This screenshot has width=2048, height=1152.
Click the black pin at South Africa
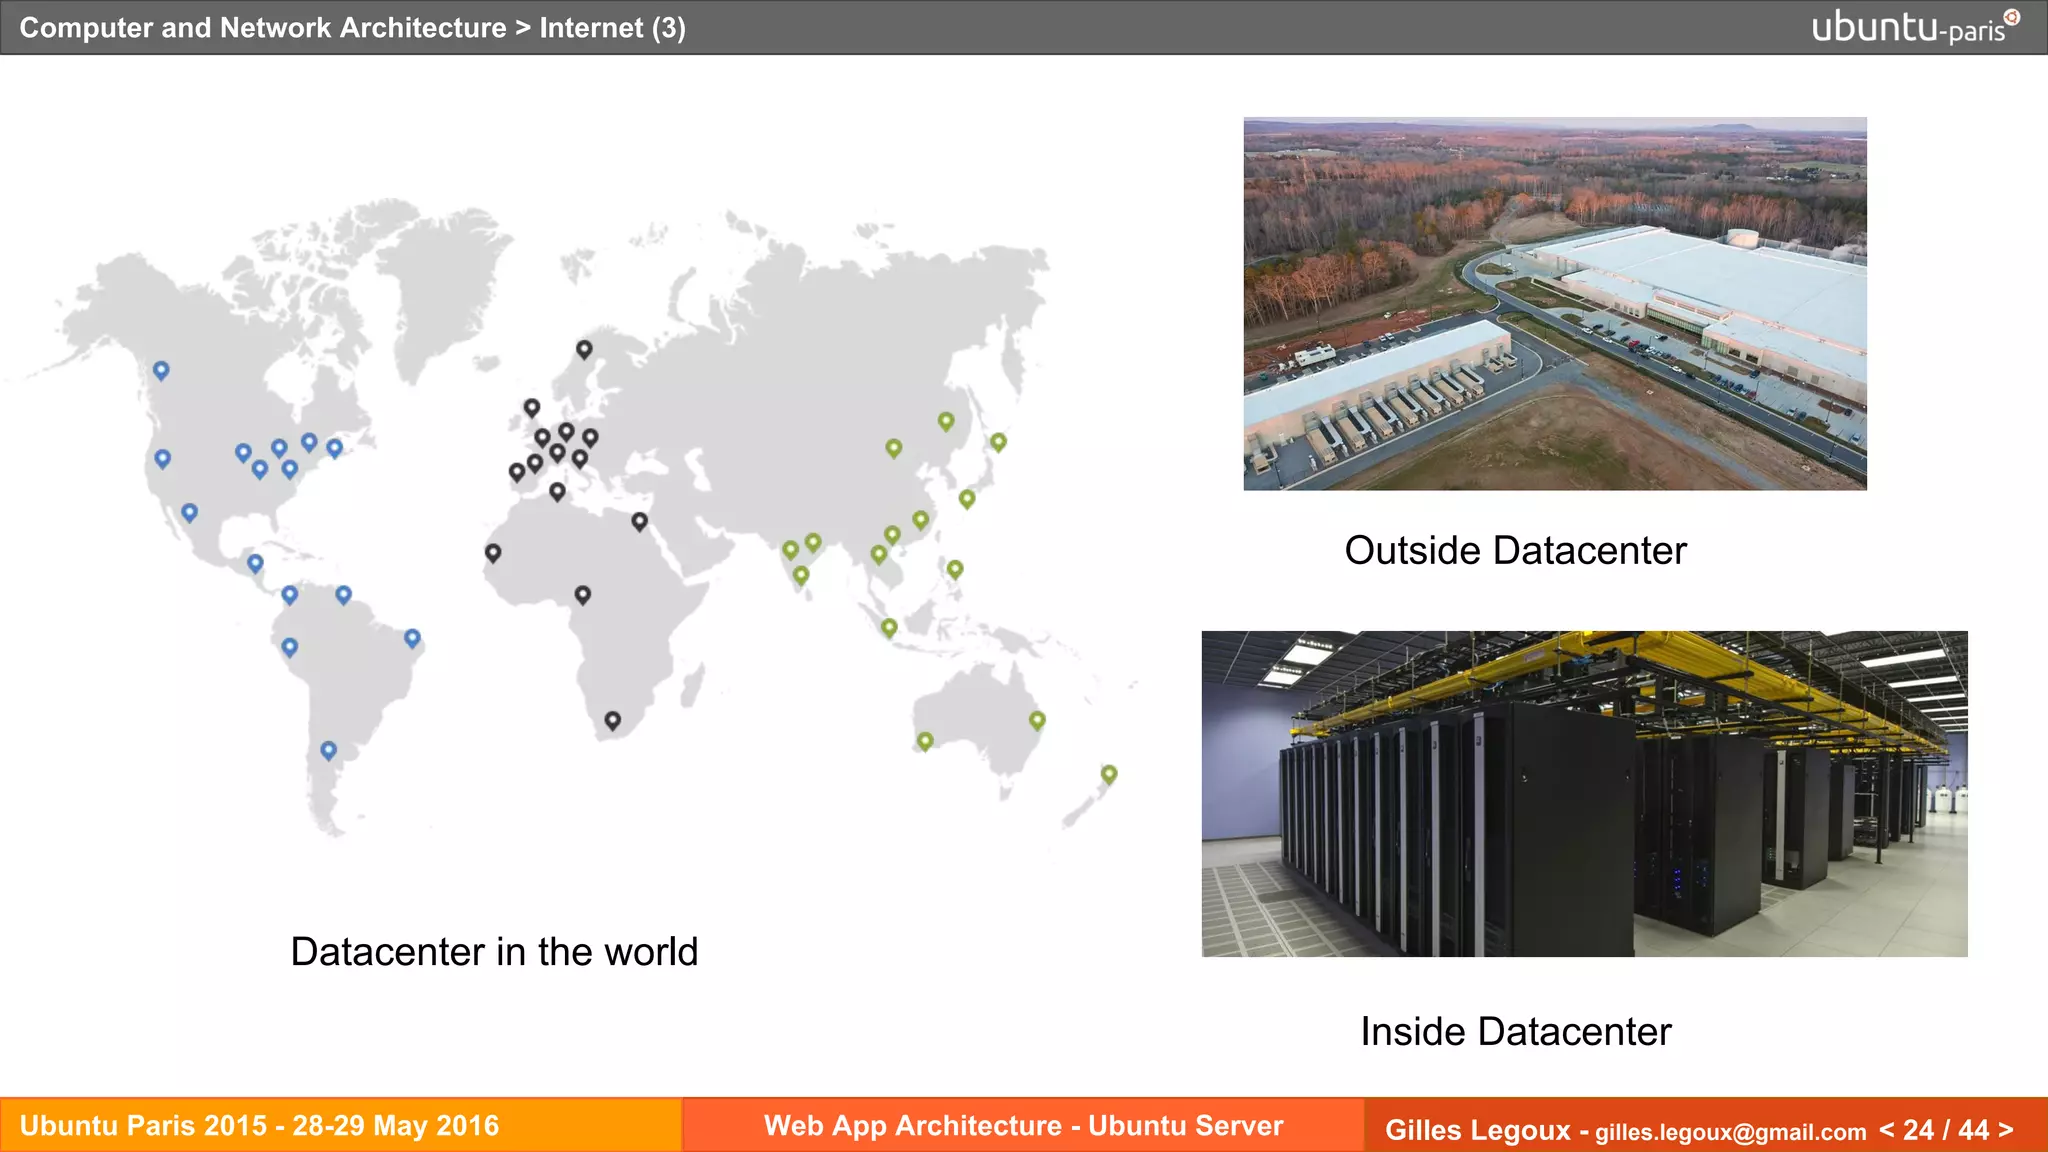click(x=613, y=720)
